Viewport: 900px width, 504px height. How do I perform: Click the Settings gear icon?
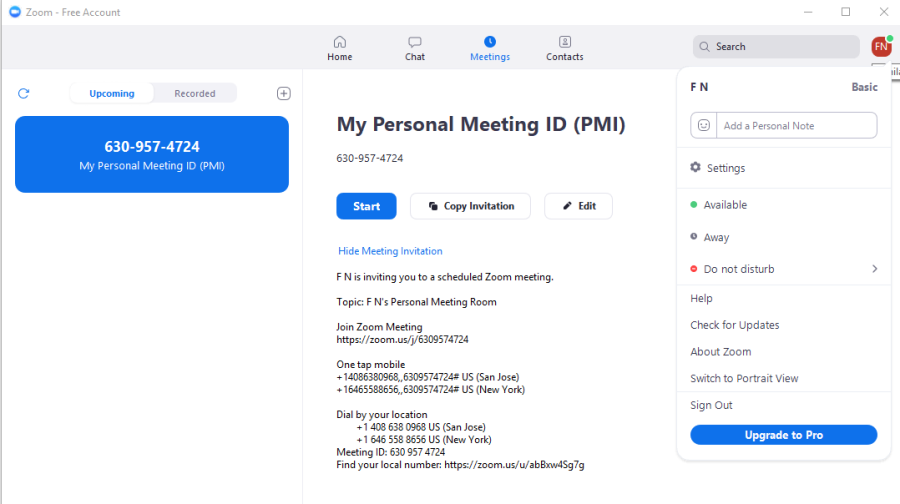point(695,167)
